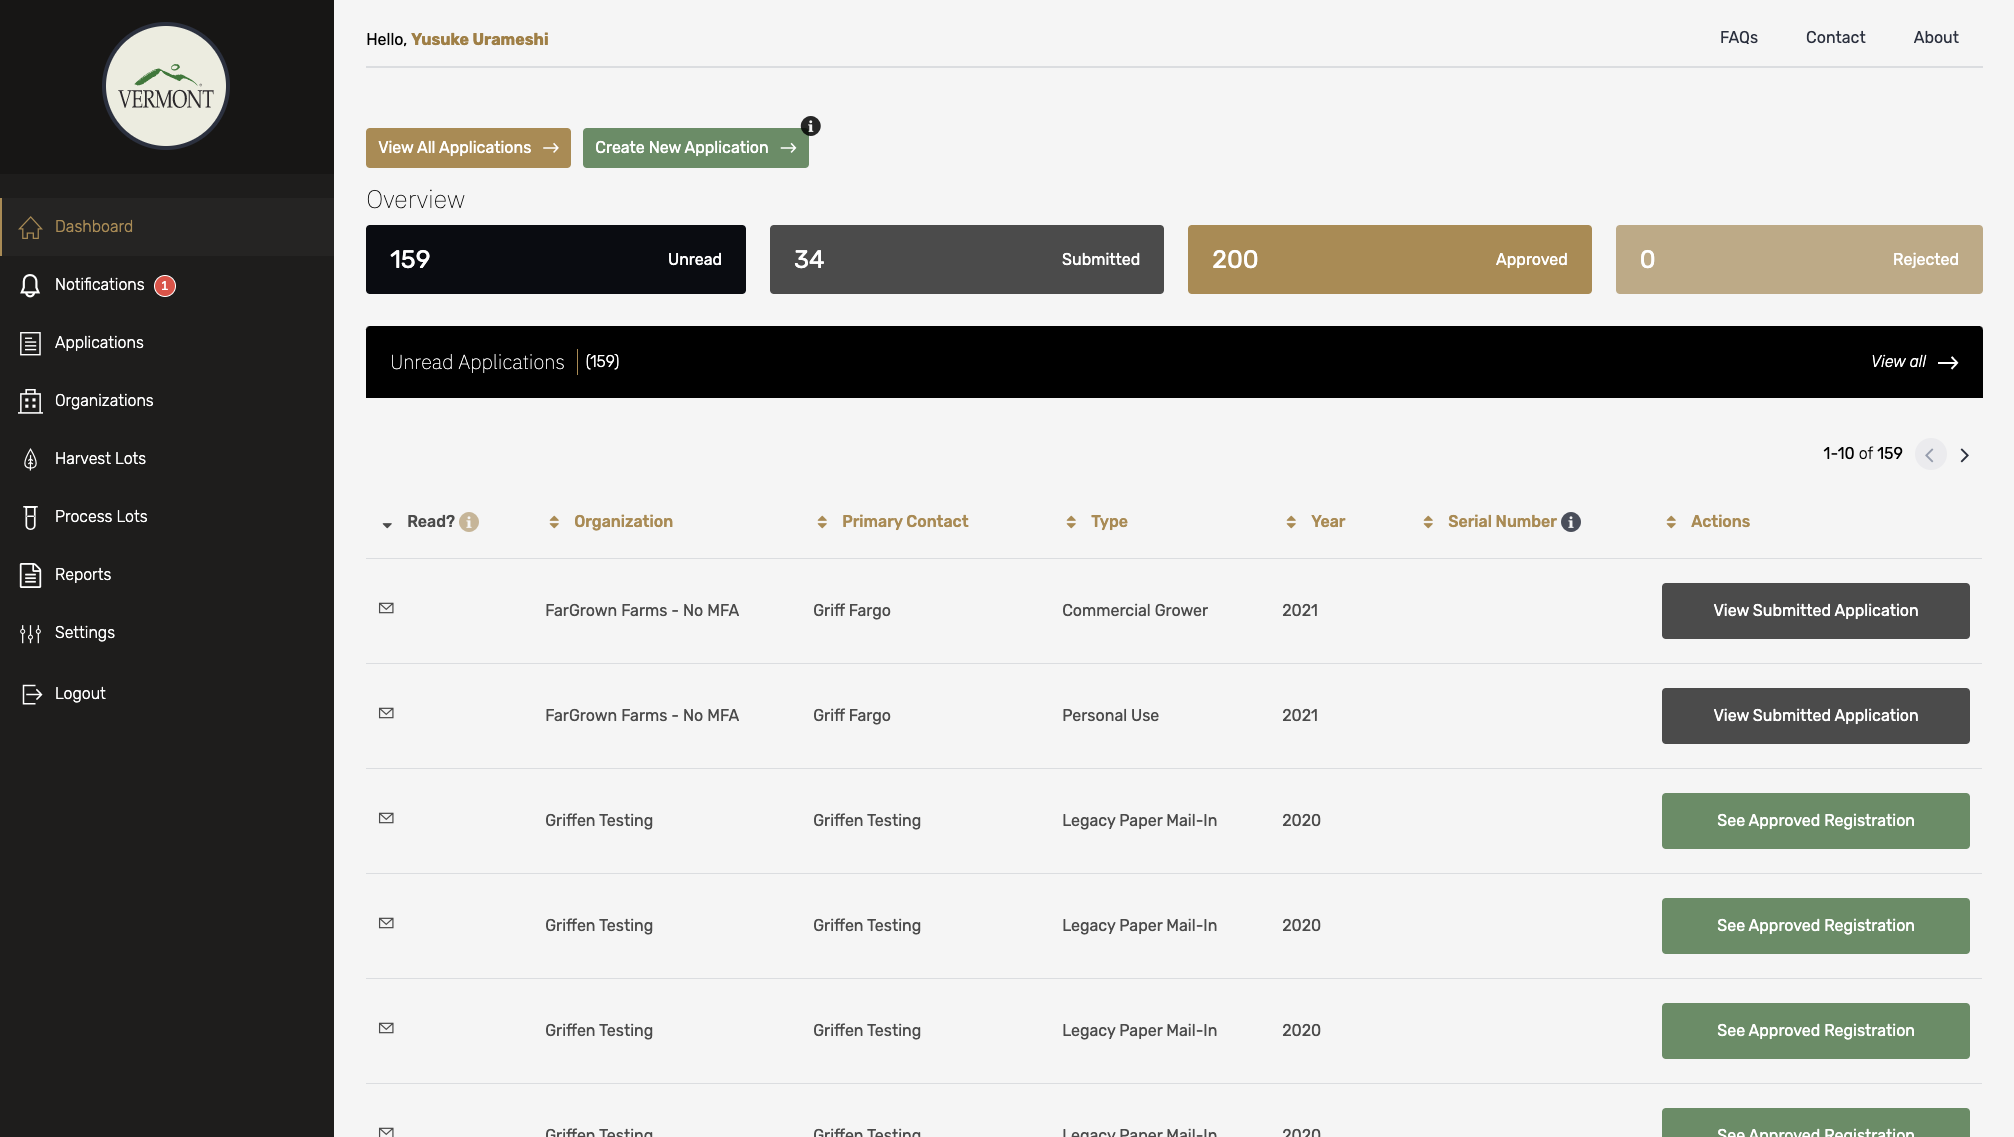Click envelope icon in third Griffen Testing row
Viewport: 2014px width, 1137px height.
tap(386, 1028)
